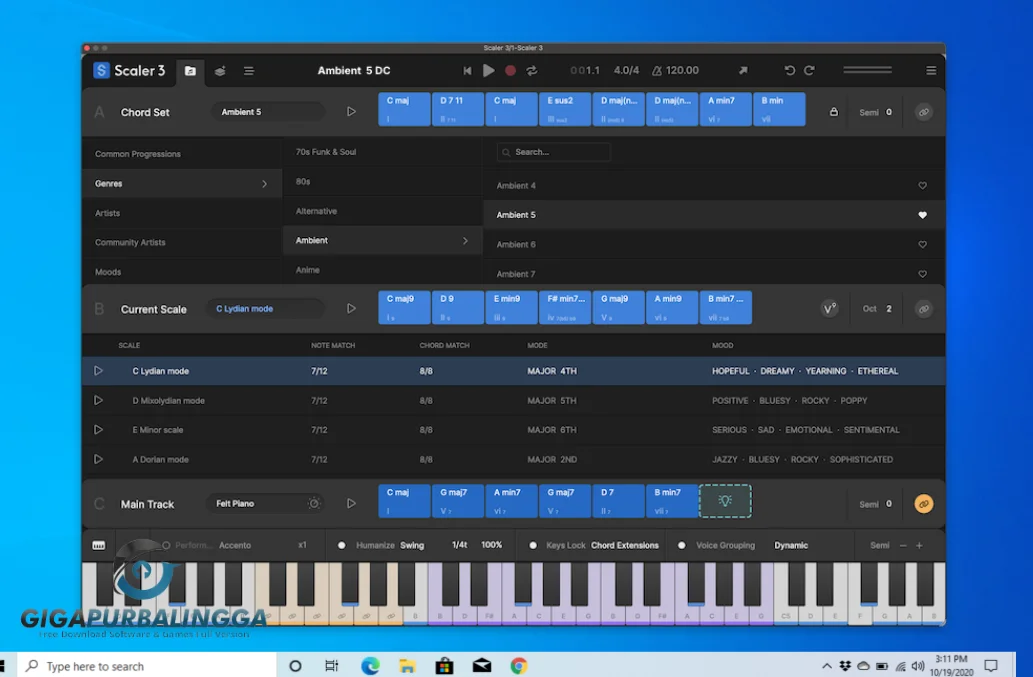This screenshot has width=1033, height=677.
Task: Open the browser folder icon tab
Action: (190, 71)
